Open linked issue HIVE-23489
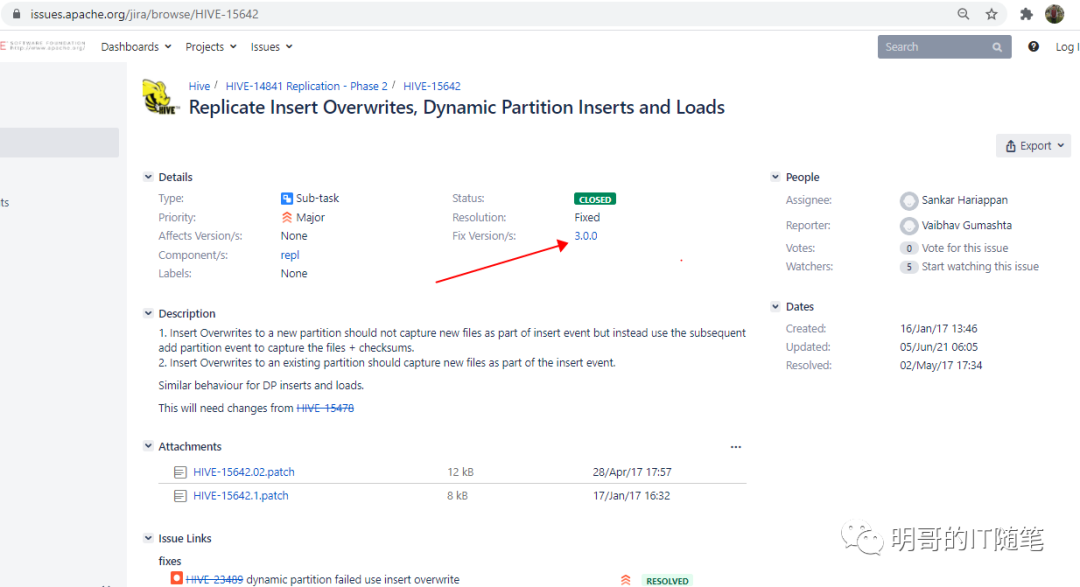The height and width of the screenshot is (587, 1080). tap(214, 579)
